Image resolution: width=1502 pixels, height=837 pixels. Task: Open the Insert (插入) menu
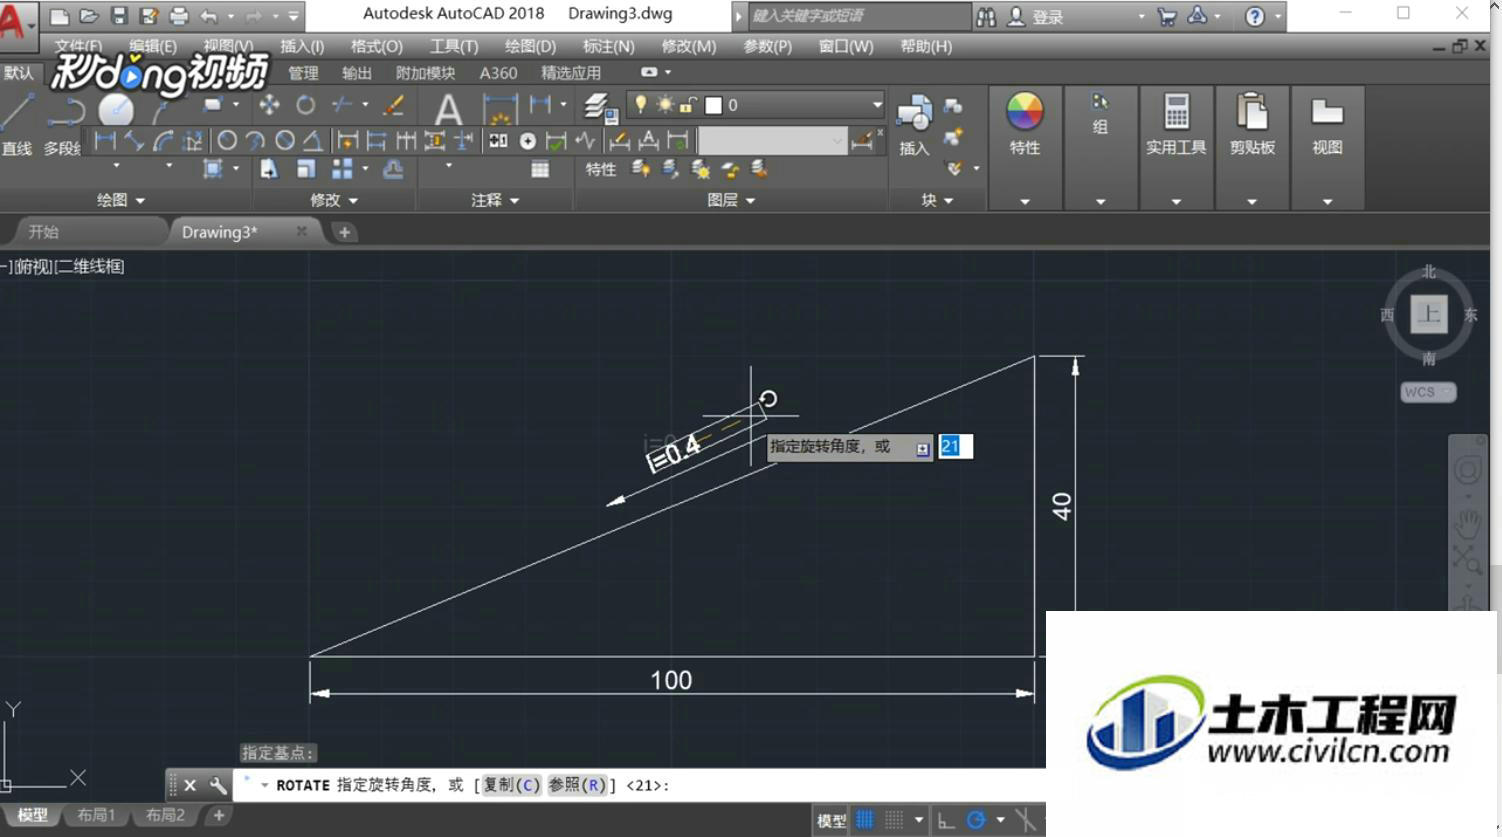click(302, 46)
